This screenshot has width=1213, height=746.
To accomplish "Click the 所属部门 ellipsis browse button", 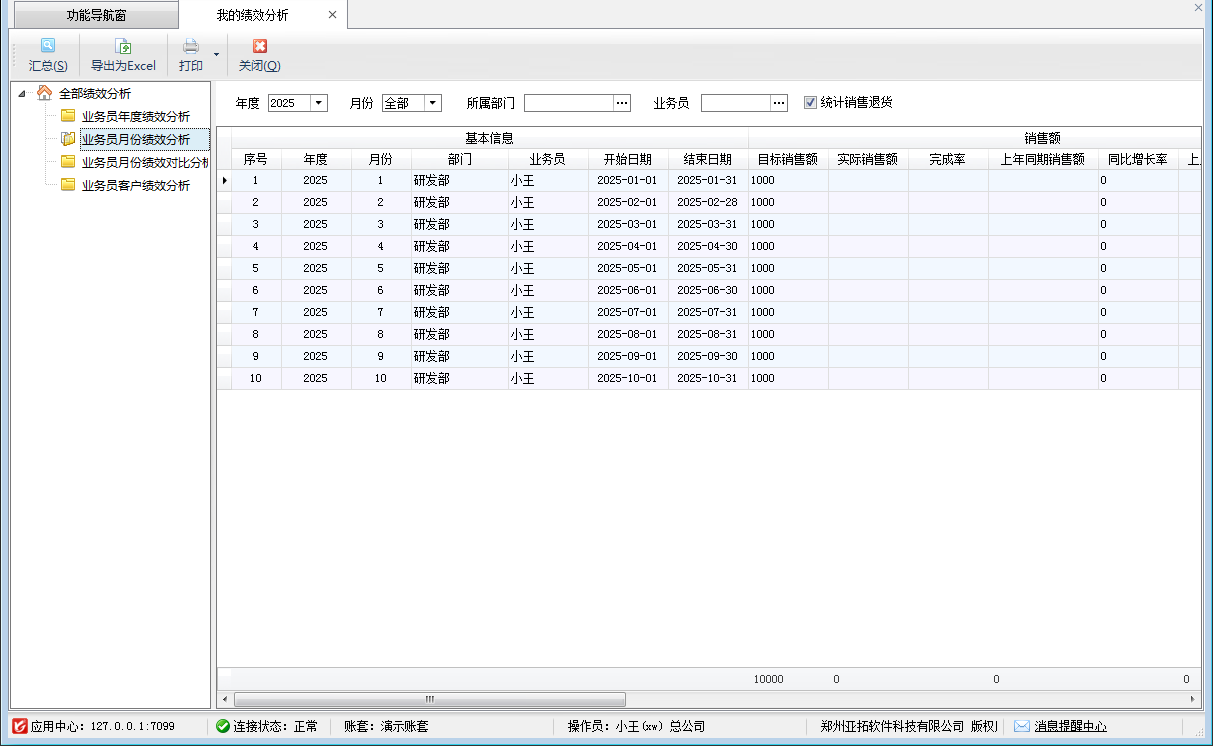I will 622,103.
